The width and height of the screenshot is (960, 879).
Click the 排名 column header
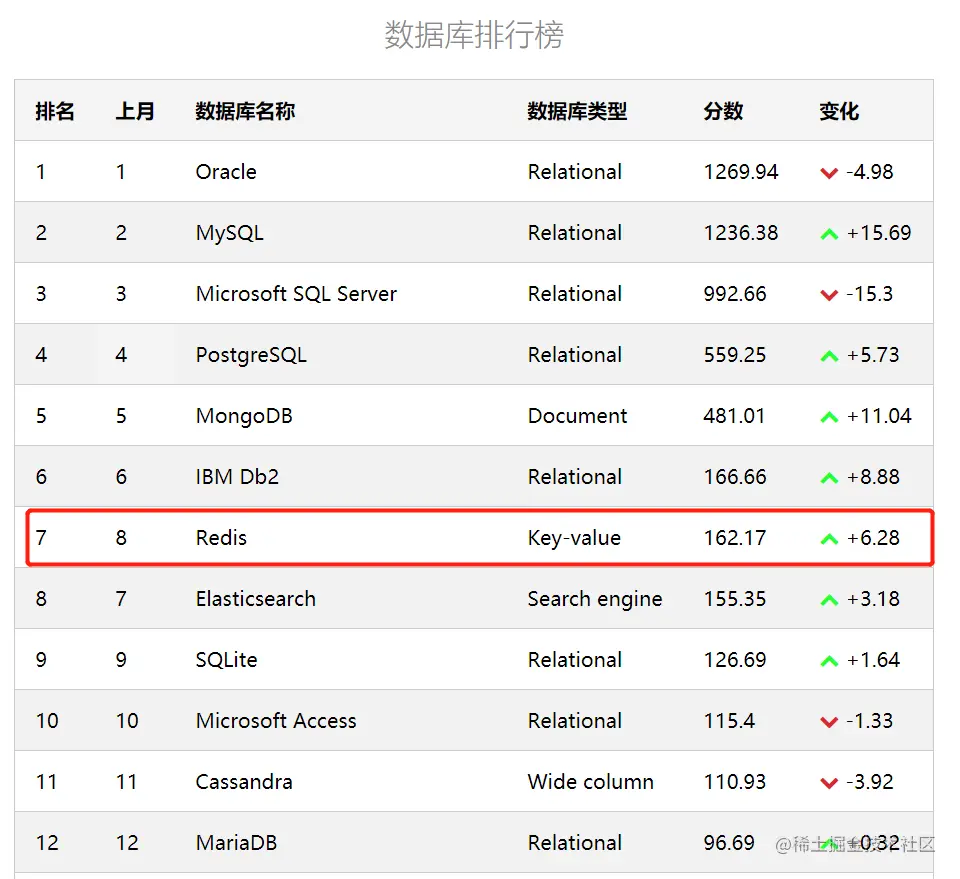pyautogui.click(x=55, y=111)
